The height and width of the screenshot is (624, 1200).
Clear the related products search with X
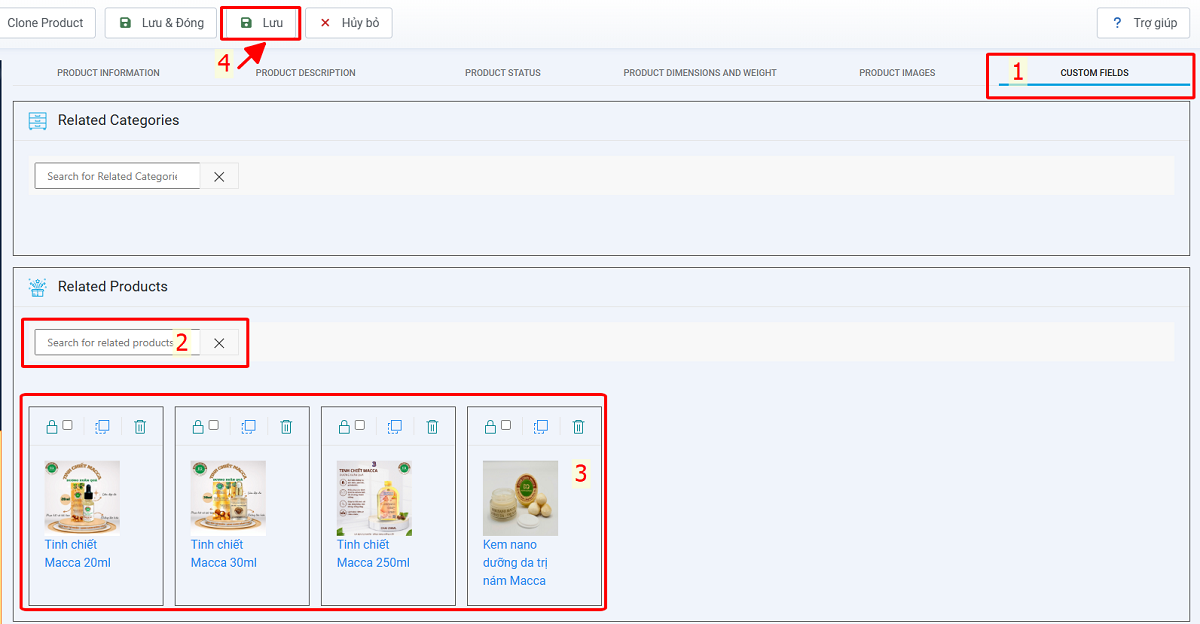[219, 343]
